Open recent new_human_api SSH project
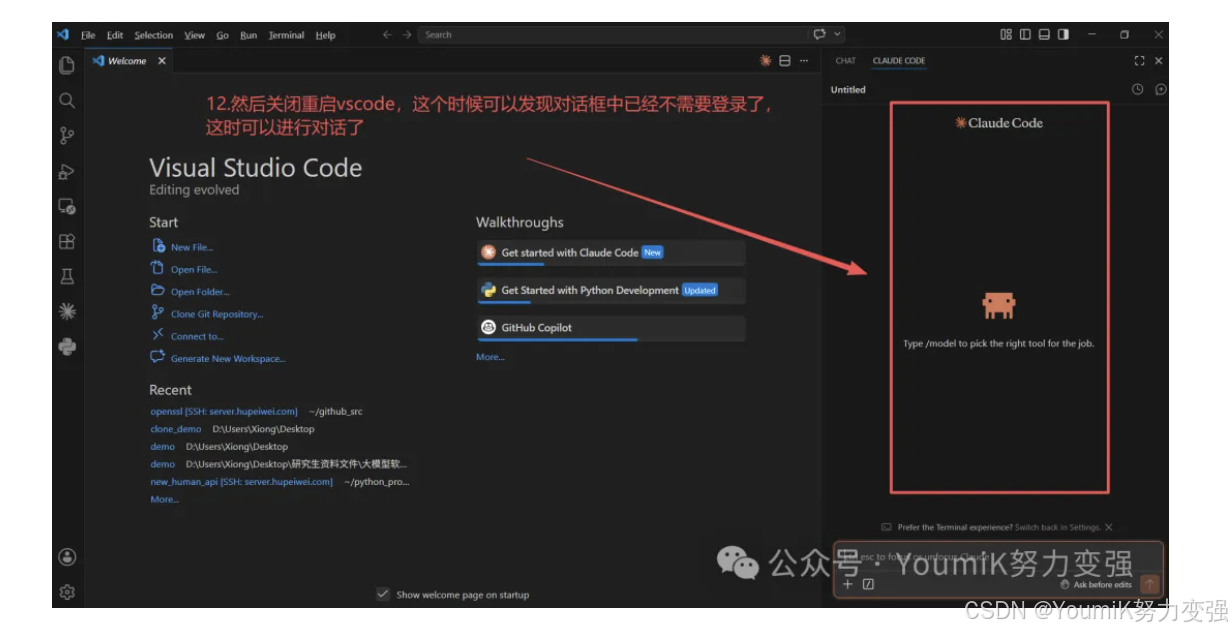 pyautogui.click(x=241, y=482)
